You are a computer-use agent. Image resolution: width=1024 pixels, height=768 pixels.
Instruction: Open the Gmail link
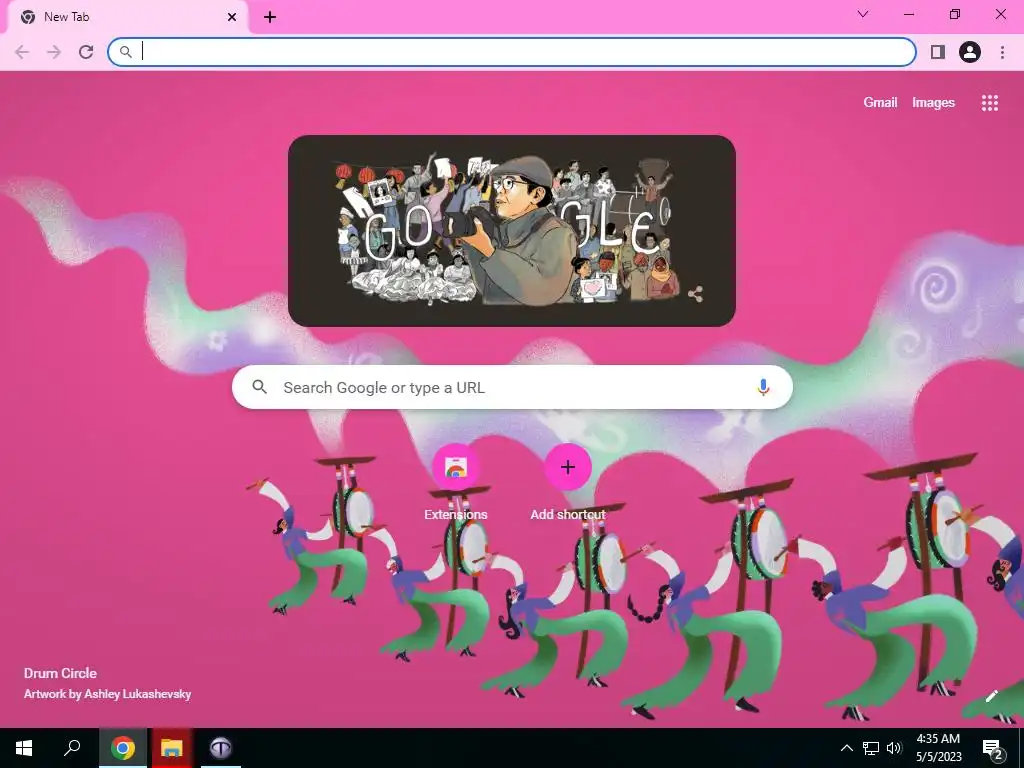click(880, 103)
